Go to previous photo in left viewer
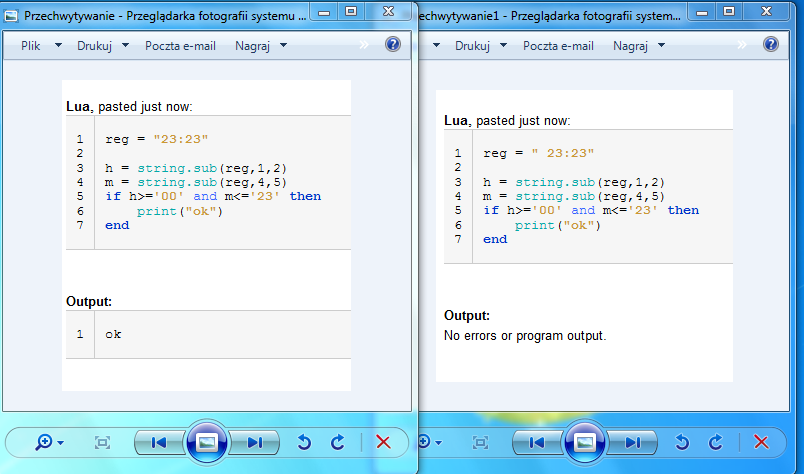Screen dimensions: 804x474 (159, 442)
